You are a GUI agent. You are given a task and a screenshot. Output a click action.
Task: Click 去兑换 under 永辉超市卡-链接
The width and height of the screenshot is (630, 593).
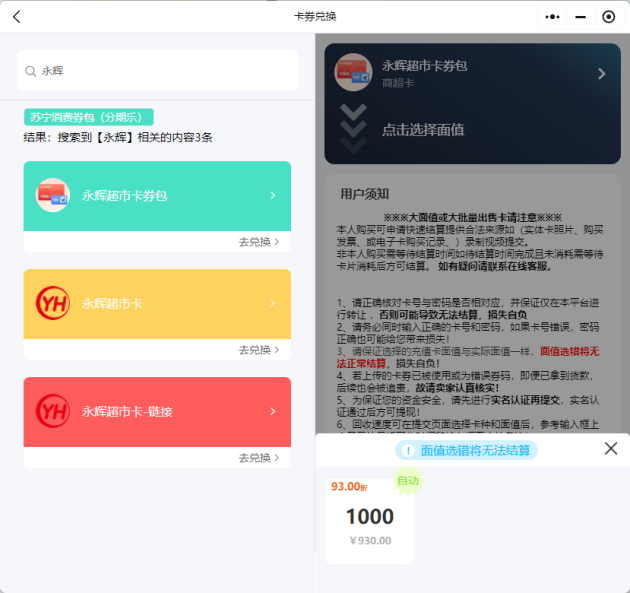pyautogui.click(x=259, y=458)
